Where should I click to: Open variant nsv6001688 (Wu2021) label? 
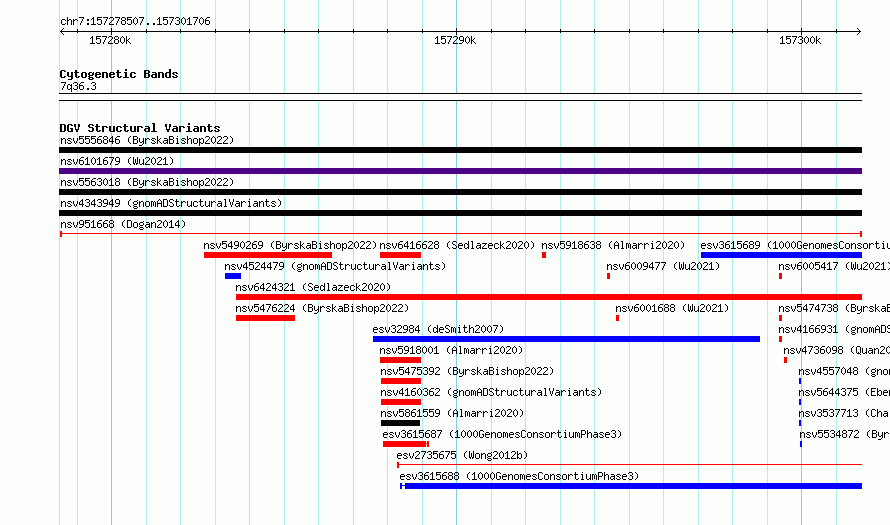[672, 308]
